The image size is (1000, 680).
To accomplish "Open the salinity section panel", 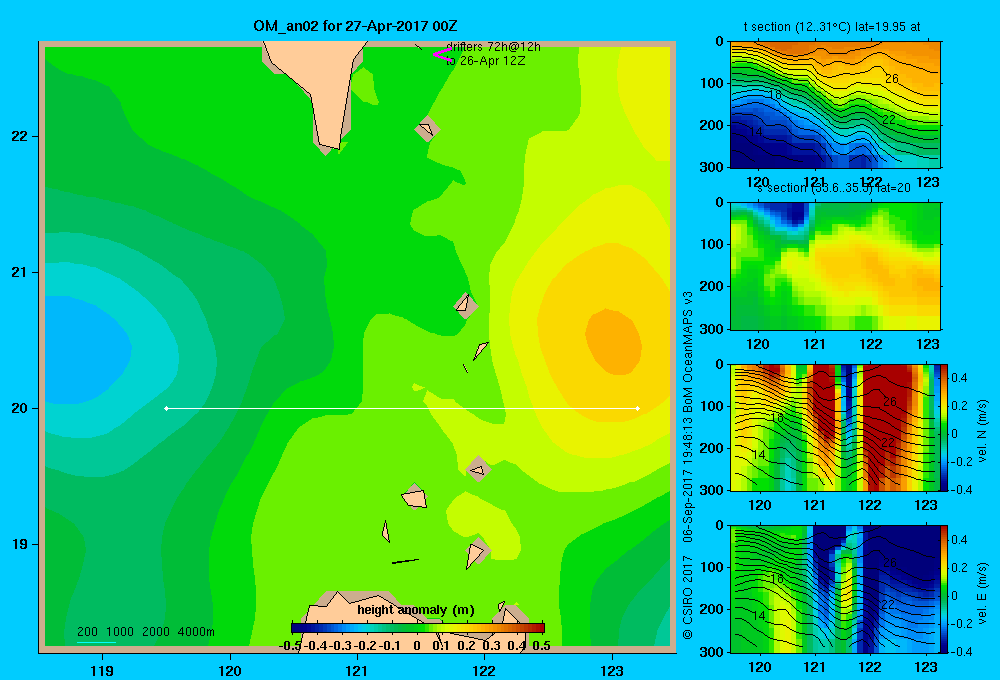I will click(x=835, y=266).
